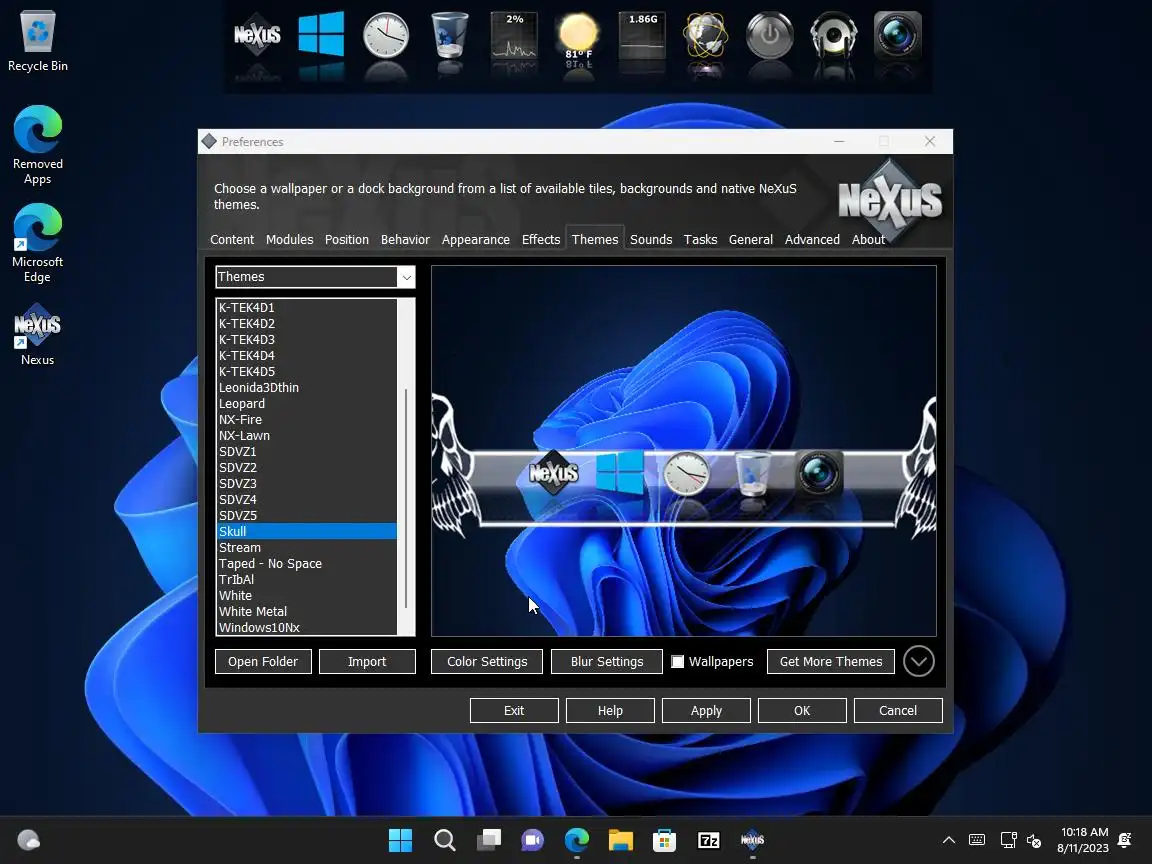Open the Sounds tab
Viewport: 1152px width, 864px height.
click(651, 240)
